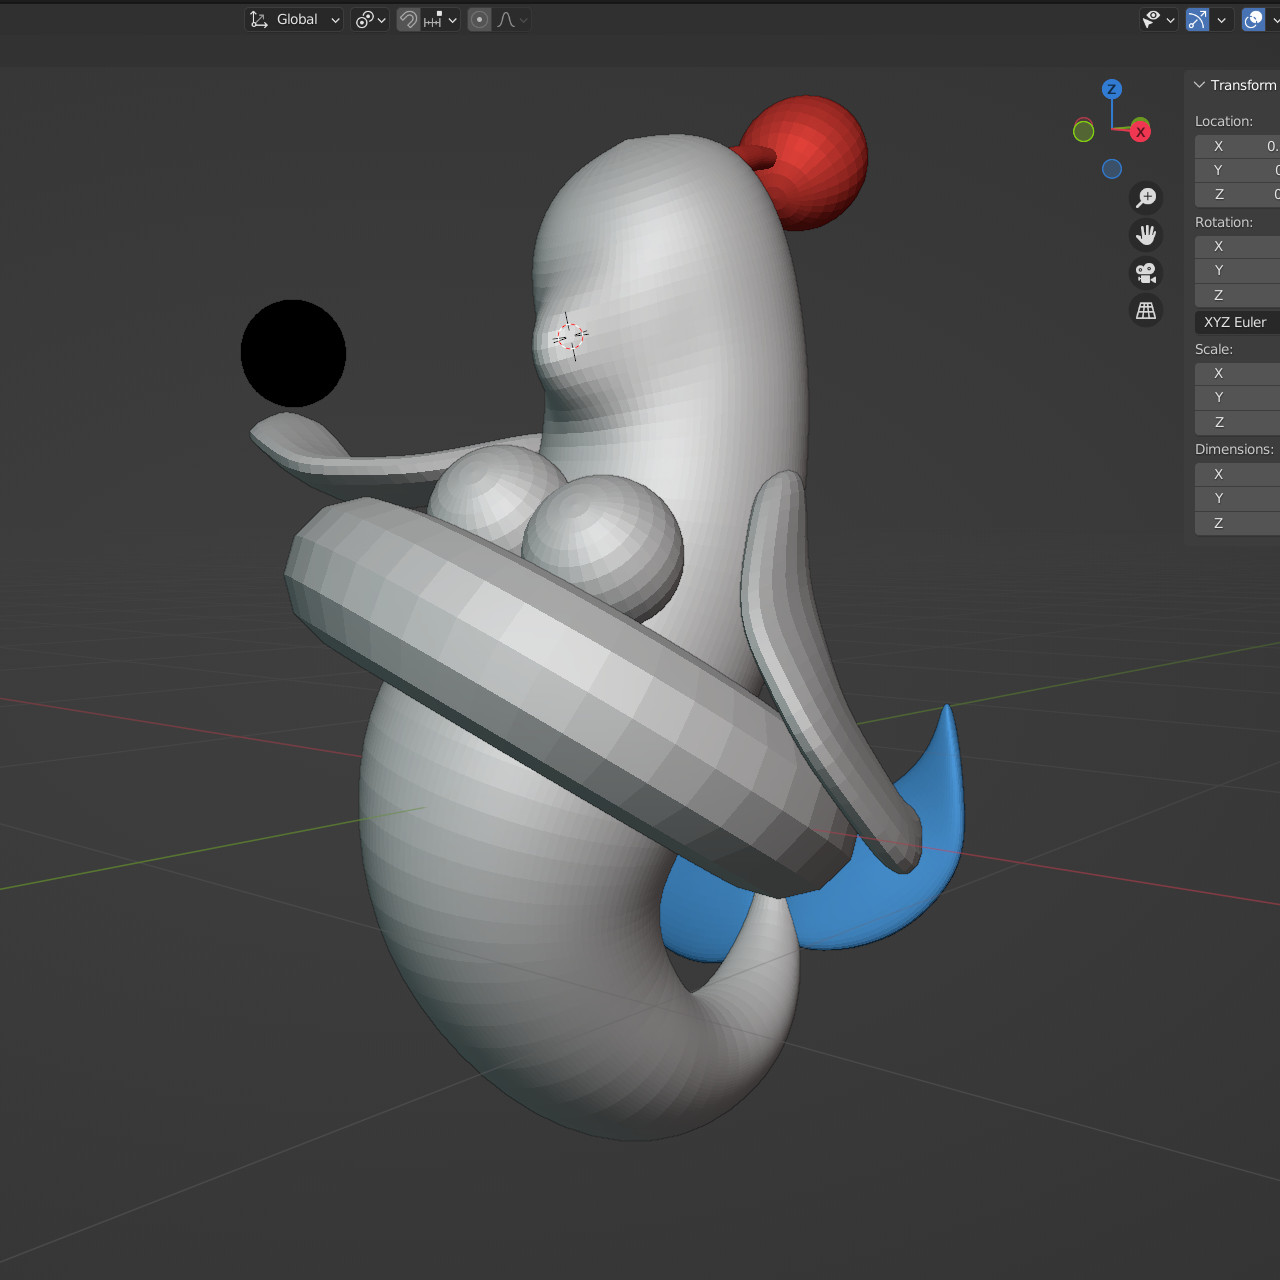Image resolution: width=1280 pixels, height=1280 pixels.
Task: Click the Scale Y value field
Action: coord(1238,397)
